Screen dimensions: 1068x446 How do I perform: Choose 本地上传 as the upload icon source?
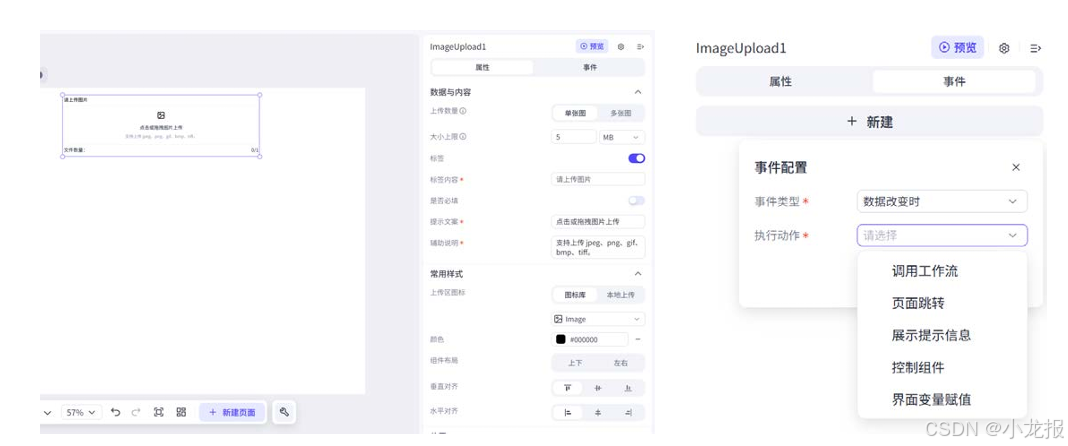[x=621, y=295]
